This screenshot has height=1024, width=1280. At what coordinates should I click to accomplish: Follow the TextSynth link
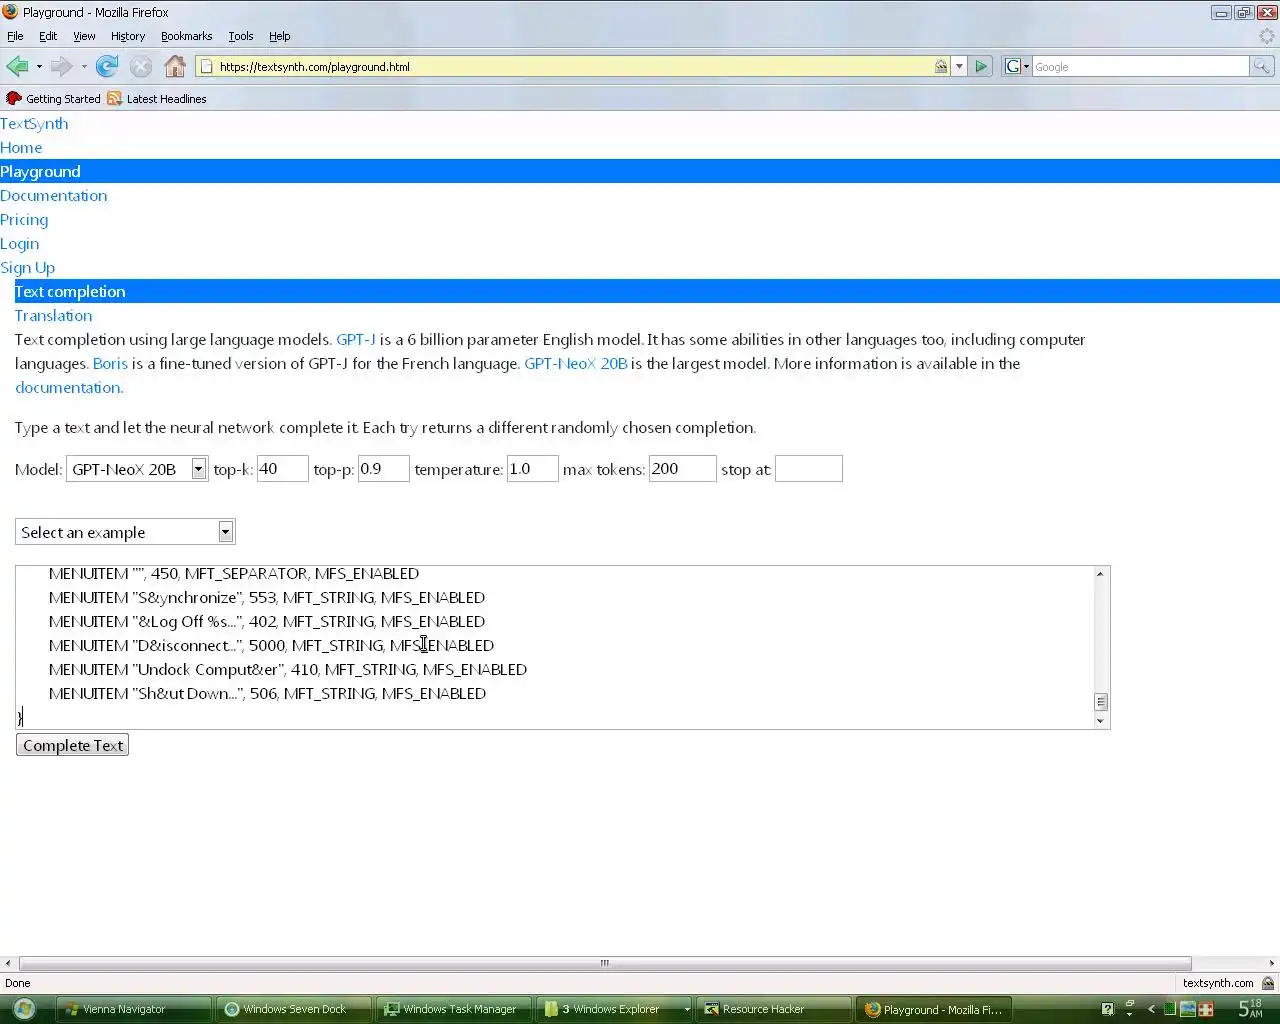point(34,124)
